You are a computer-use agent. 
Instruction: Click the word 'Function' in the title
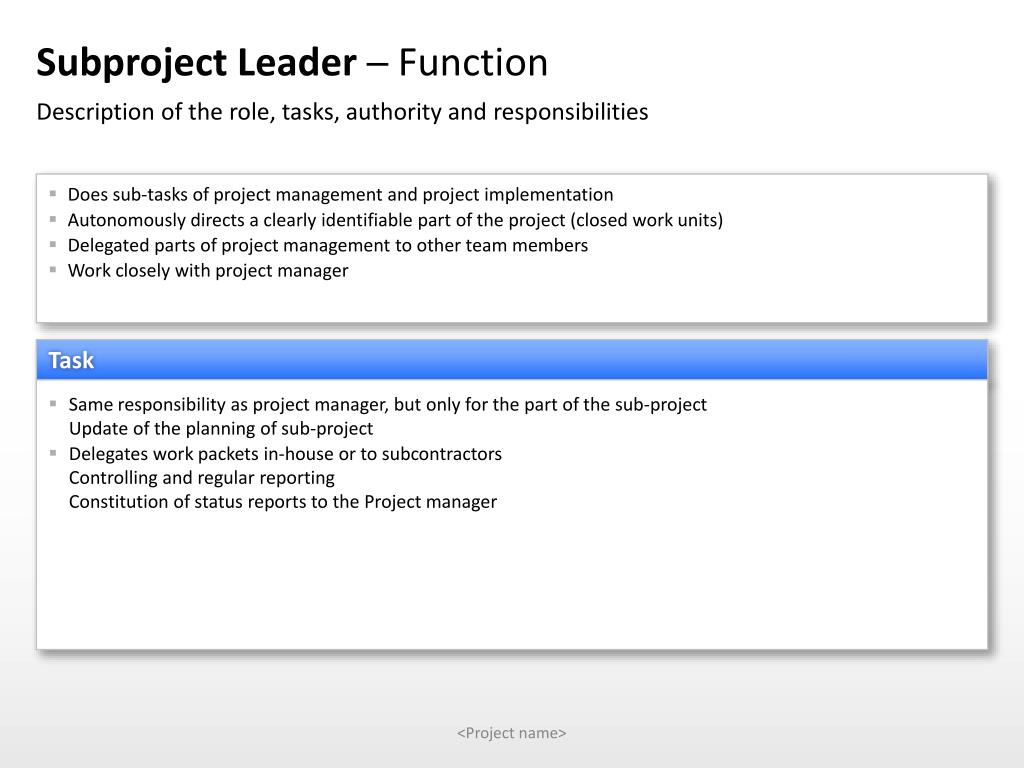point(473,64)
